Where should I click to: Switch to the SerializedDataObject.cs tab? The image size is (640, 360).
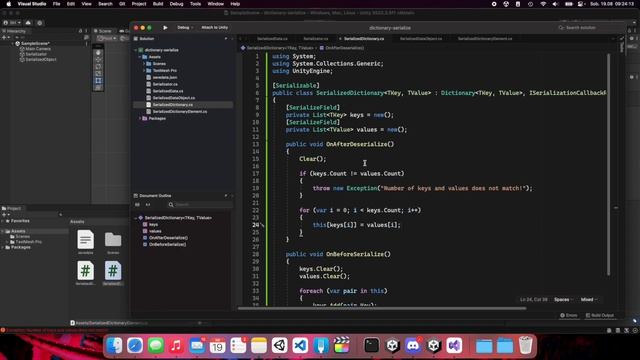click(421, 39)
